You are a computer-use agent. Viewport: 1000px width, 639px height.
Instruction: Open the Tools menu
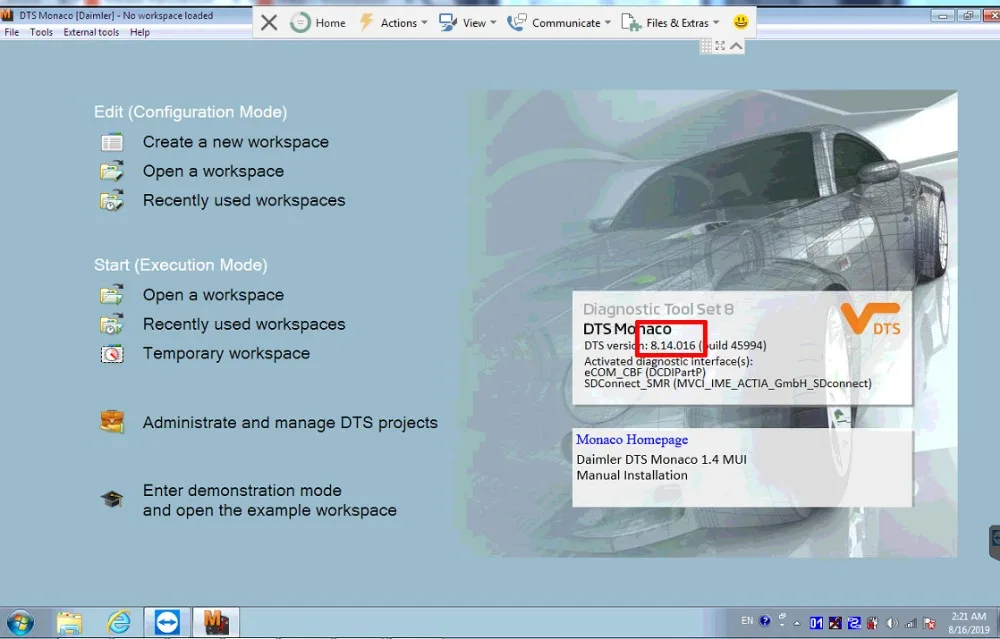[x=41, y=32]
